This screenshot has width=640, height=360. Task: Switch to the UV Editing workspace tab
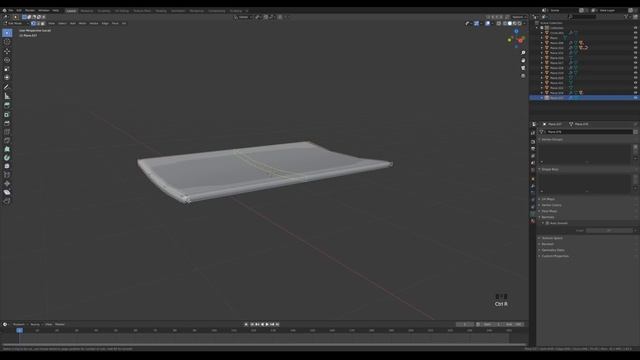(x=122, y=11)
